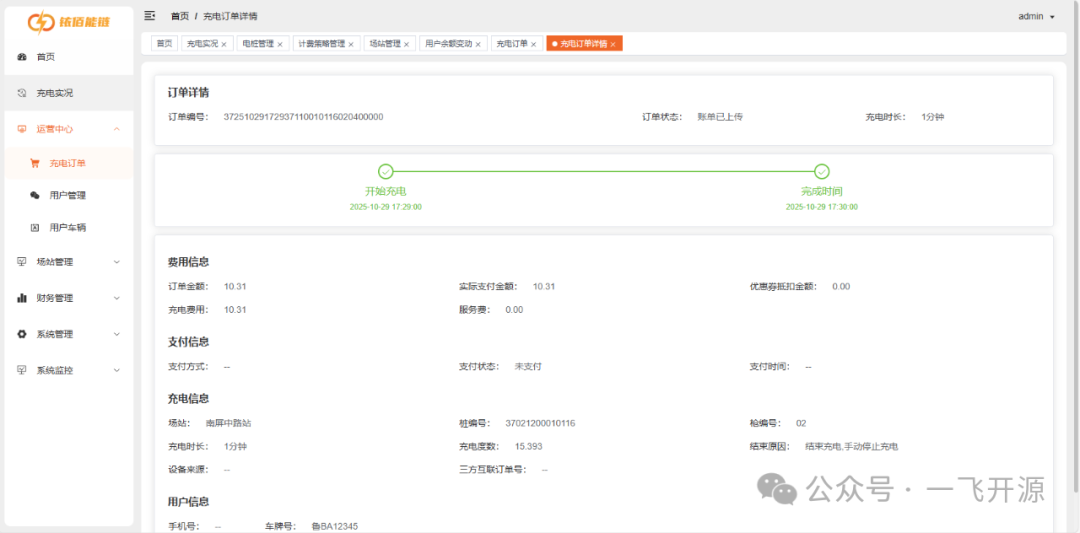
Task: Click the 充电实况 icon in sidebar
Action: 22,93
